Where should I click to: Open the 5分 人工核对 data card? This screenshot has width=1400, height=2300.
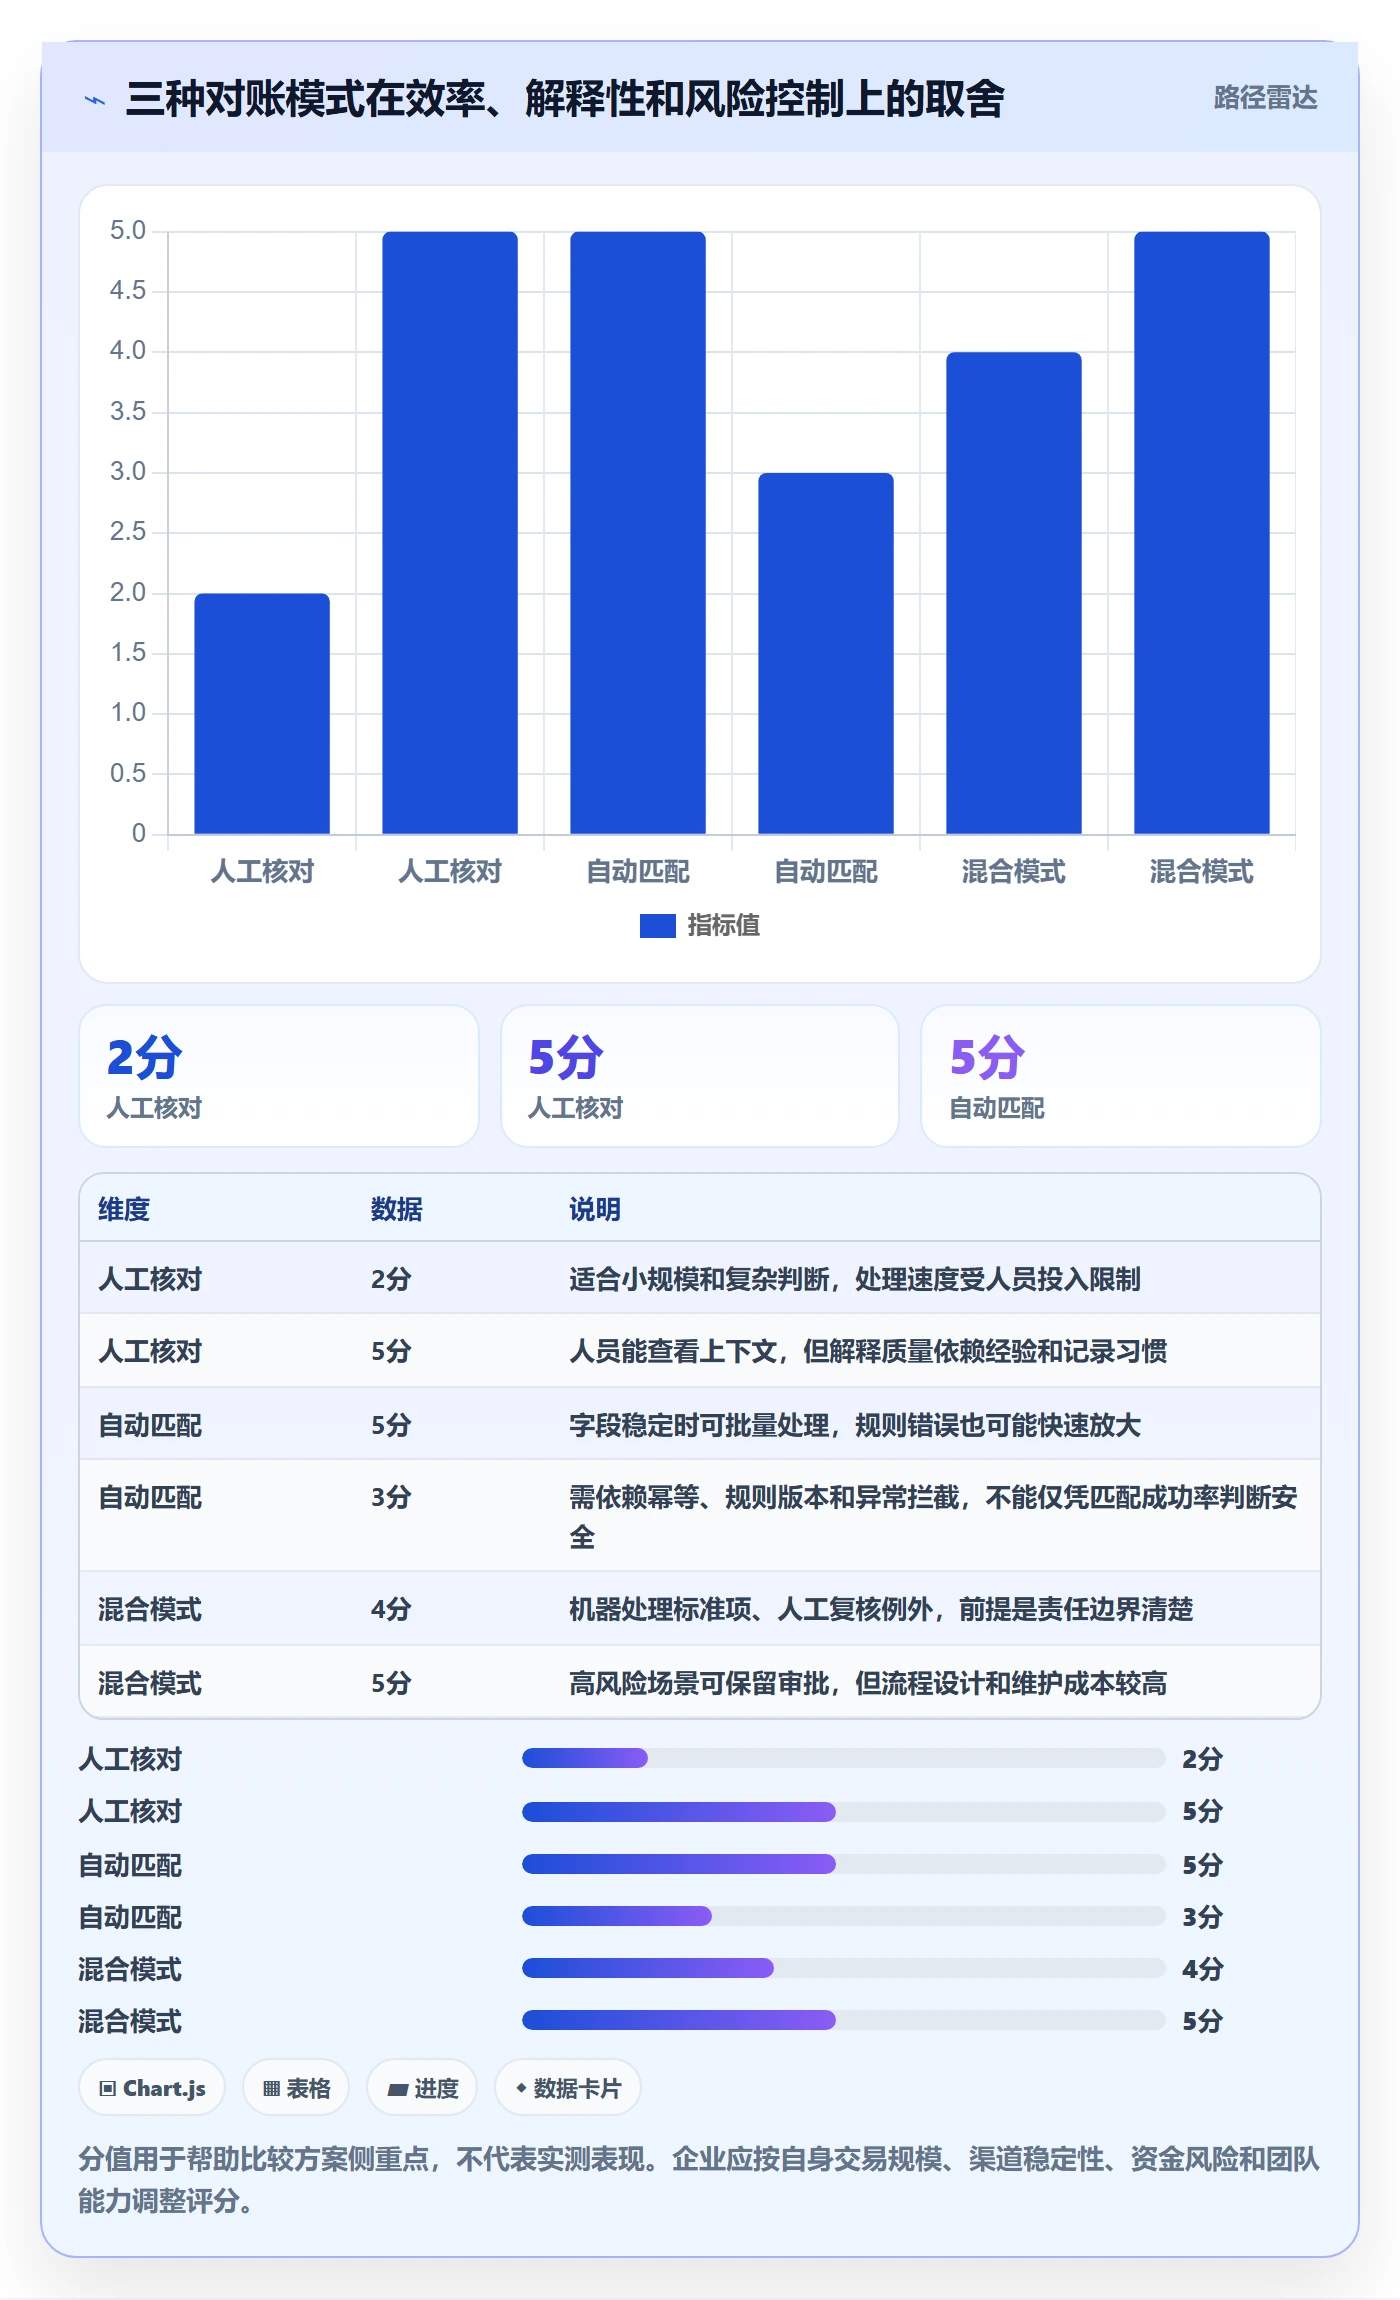click(700, 1076)
